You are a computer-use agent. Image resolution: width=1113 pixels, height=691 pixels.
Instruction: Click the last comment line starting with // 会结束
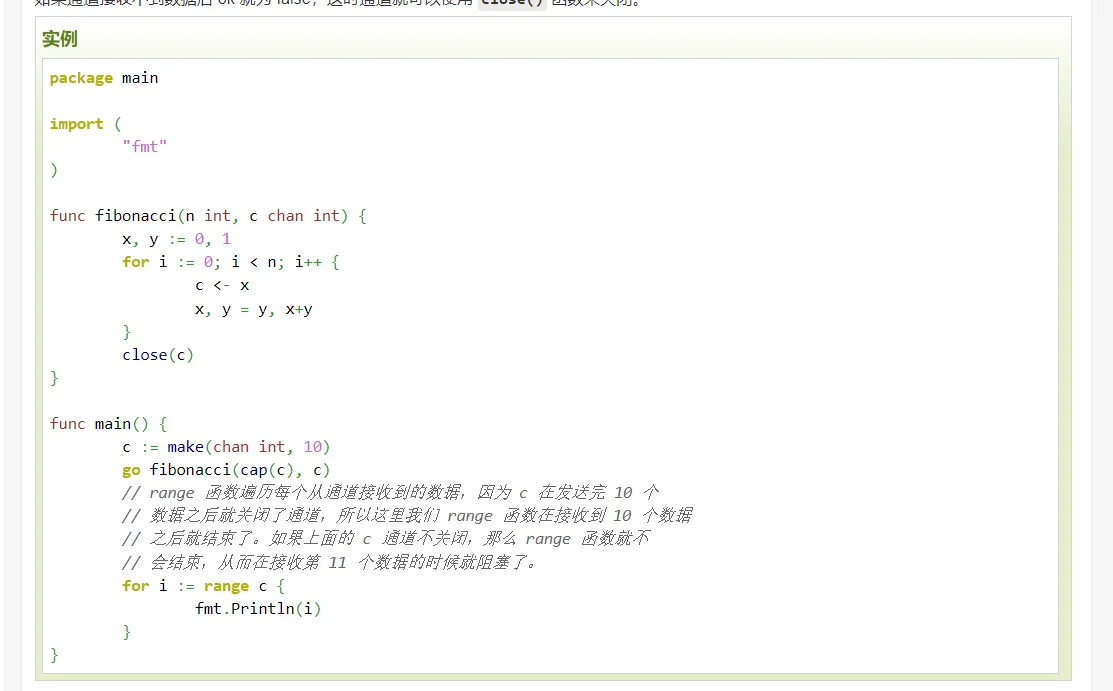pyautogui.click(x=330, y=562)
